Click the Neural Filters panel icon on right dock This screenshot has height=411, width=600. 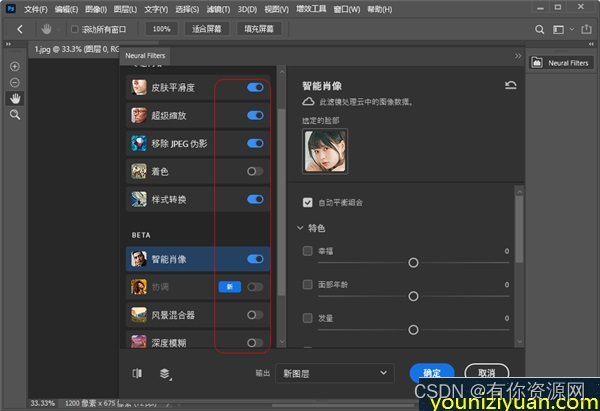537,63
